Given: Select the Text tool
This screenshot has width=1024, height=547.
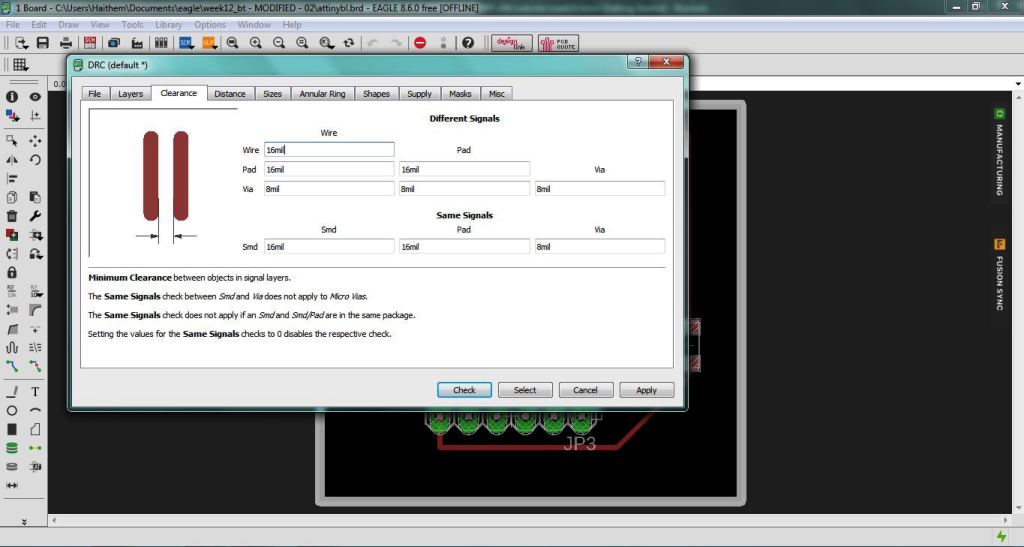Looking at the screenshot, I should [x=35, y=392].
